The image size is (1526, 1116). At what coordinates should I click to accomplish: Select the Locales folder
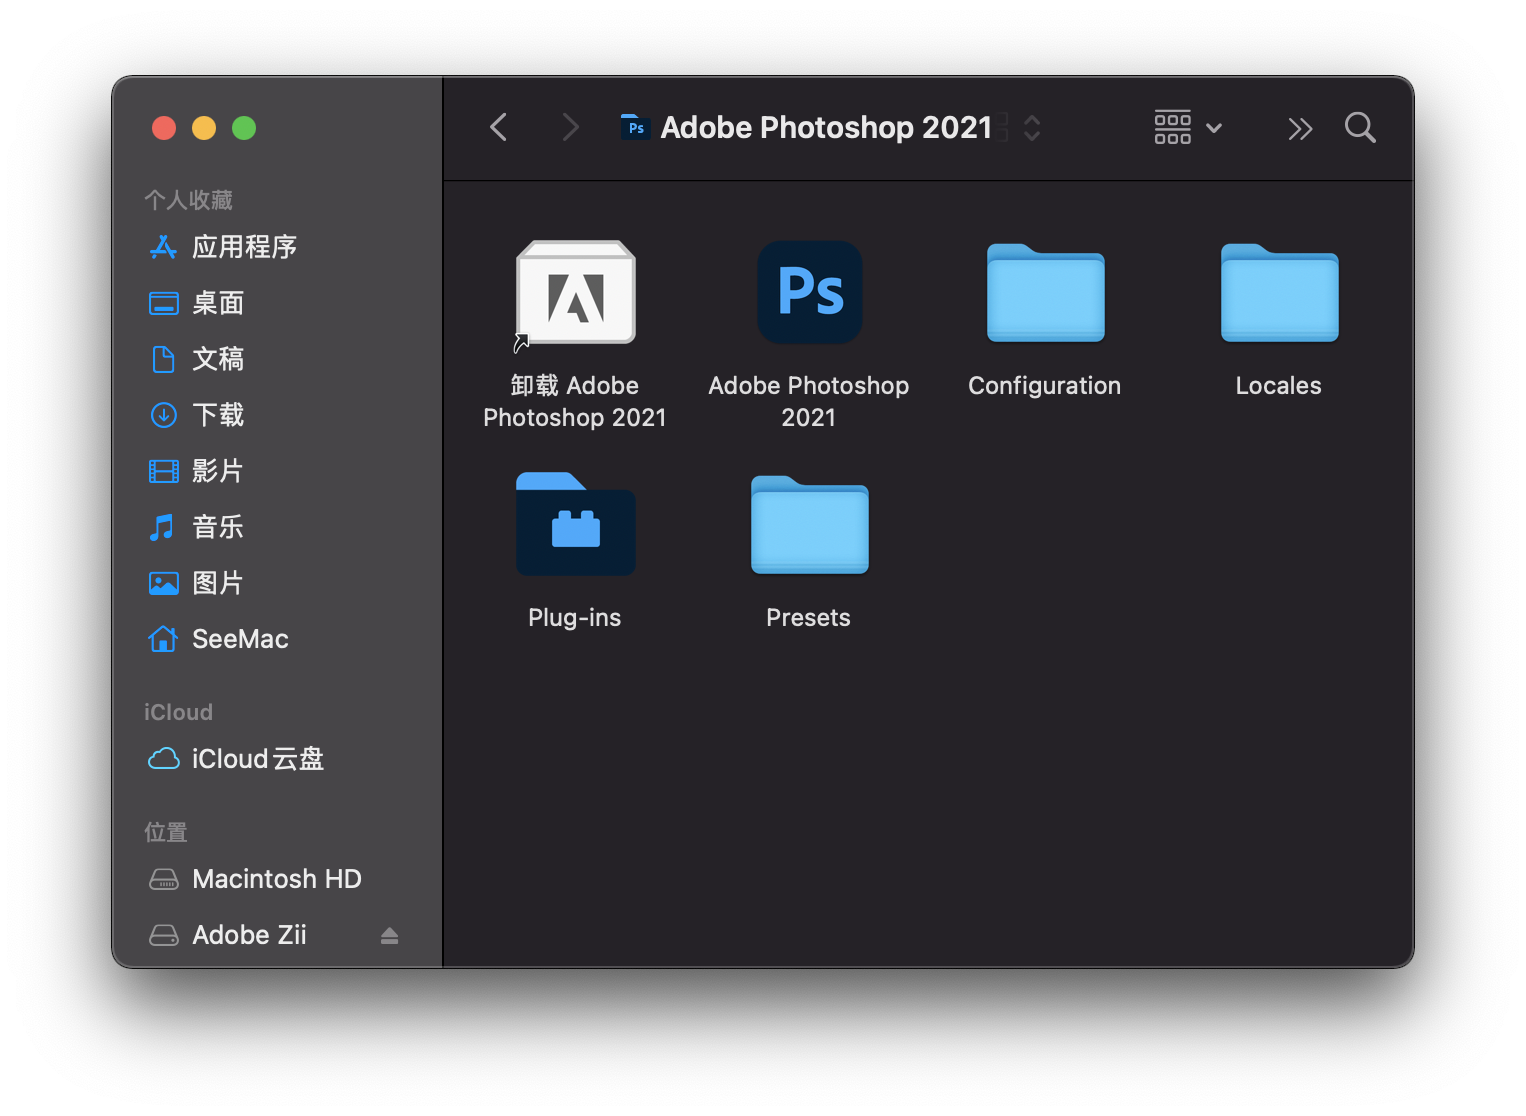point(1279,293)
